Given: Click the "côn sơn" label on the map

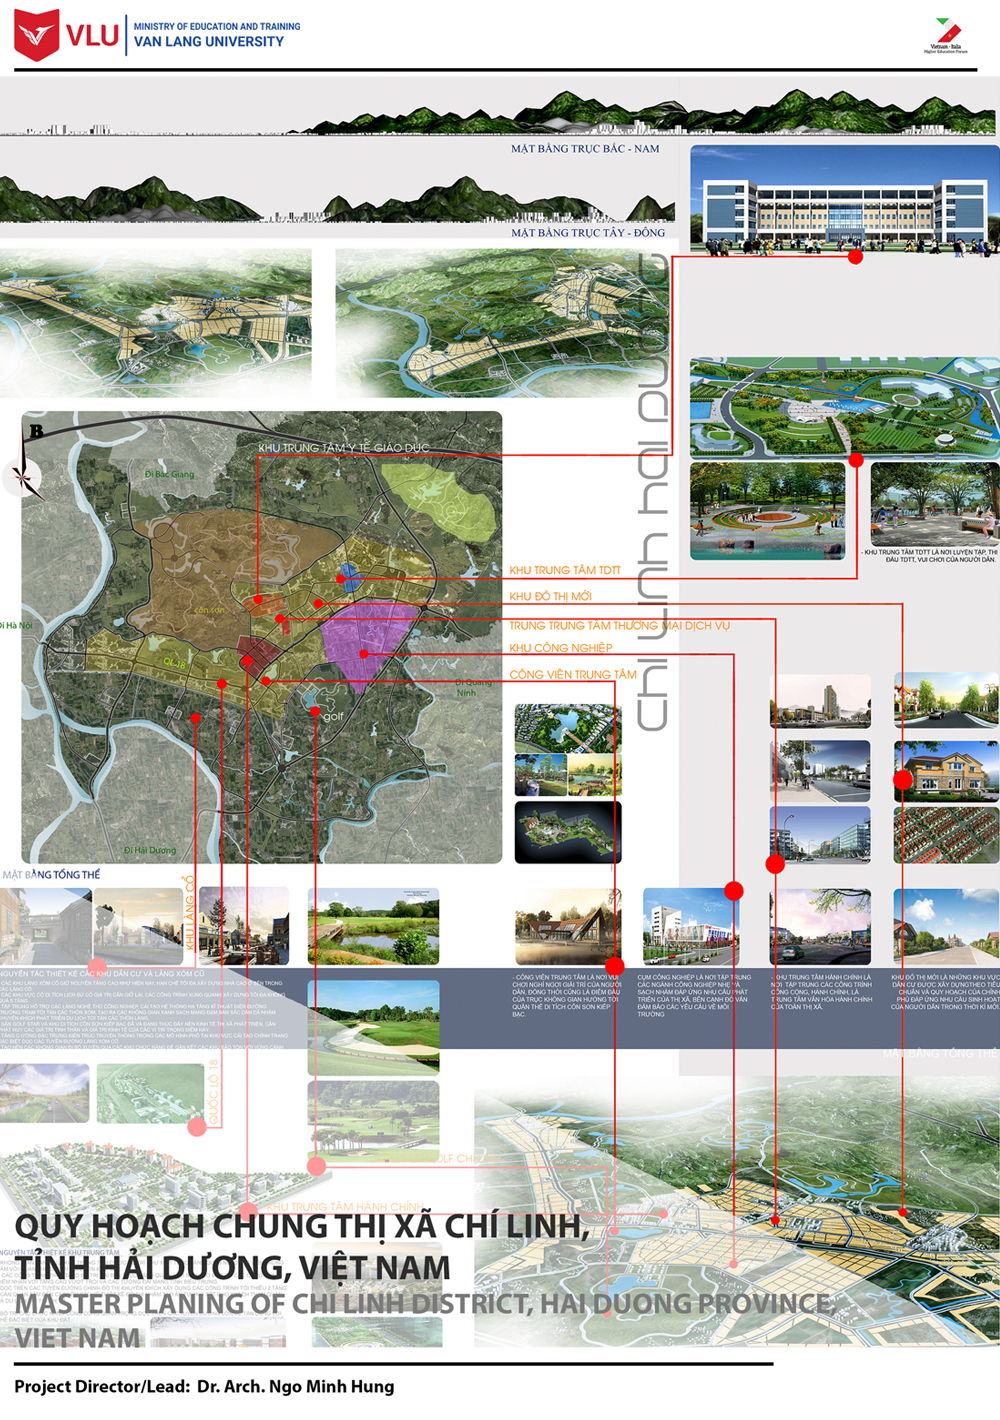Looking at the screenshot, I should 209,610.
